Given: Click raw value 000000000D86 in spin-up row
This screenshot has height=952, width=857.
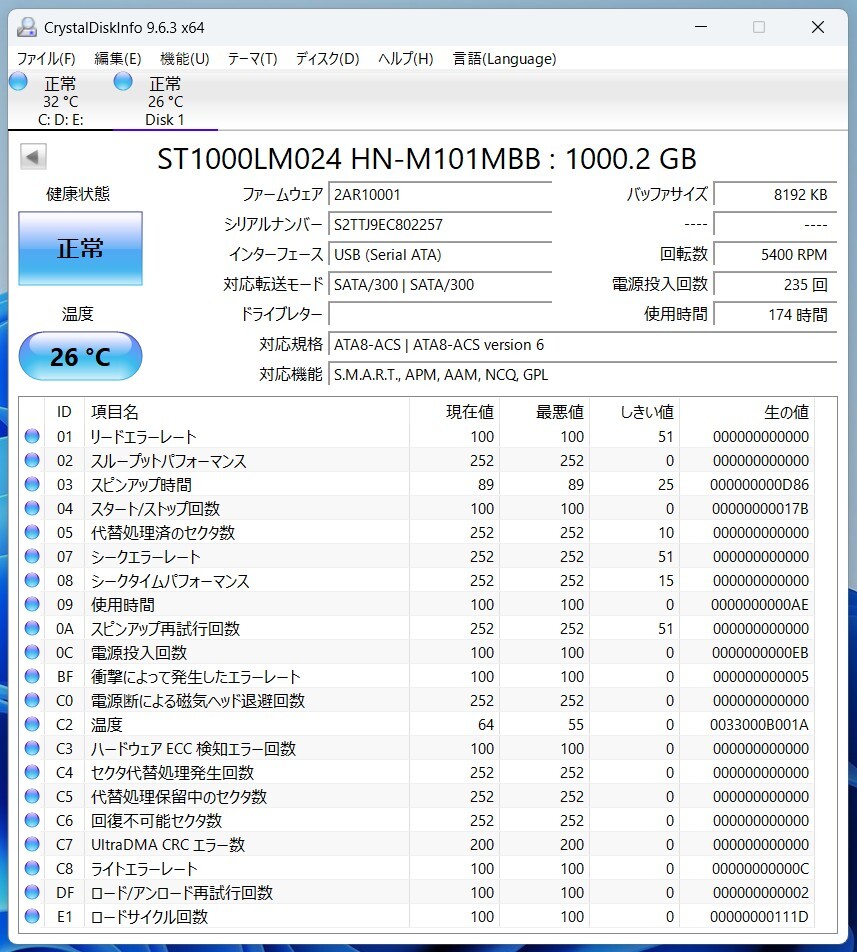Looking at the screenshot, I should tap(759, 484).
